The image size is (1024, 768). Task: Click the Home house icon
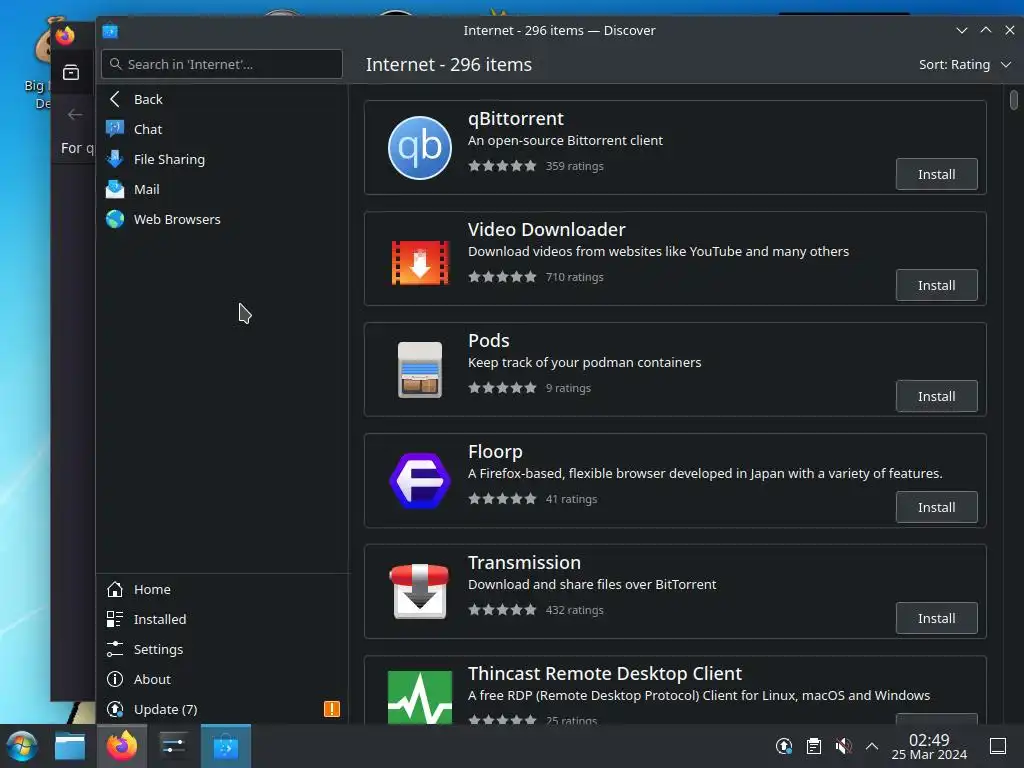pos(115,589)
